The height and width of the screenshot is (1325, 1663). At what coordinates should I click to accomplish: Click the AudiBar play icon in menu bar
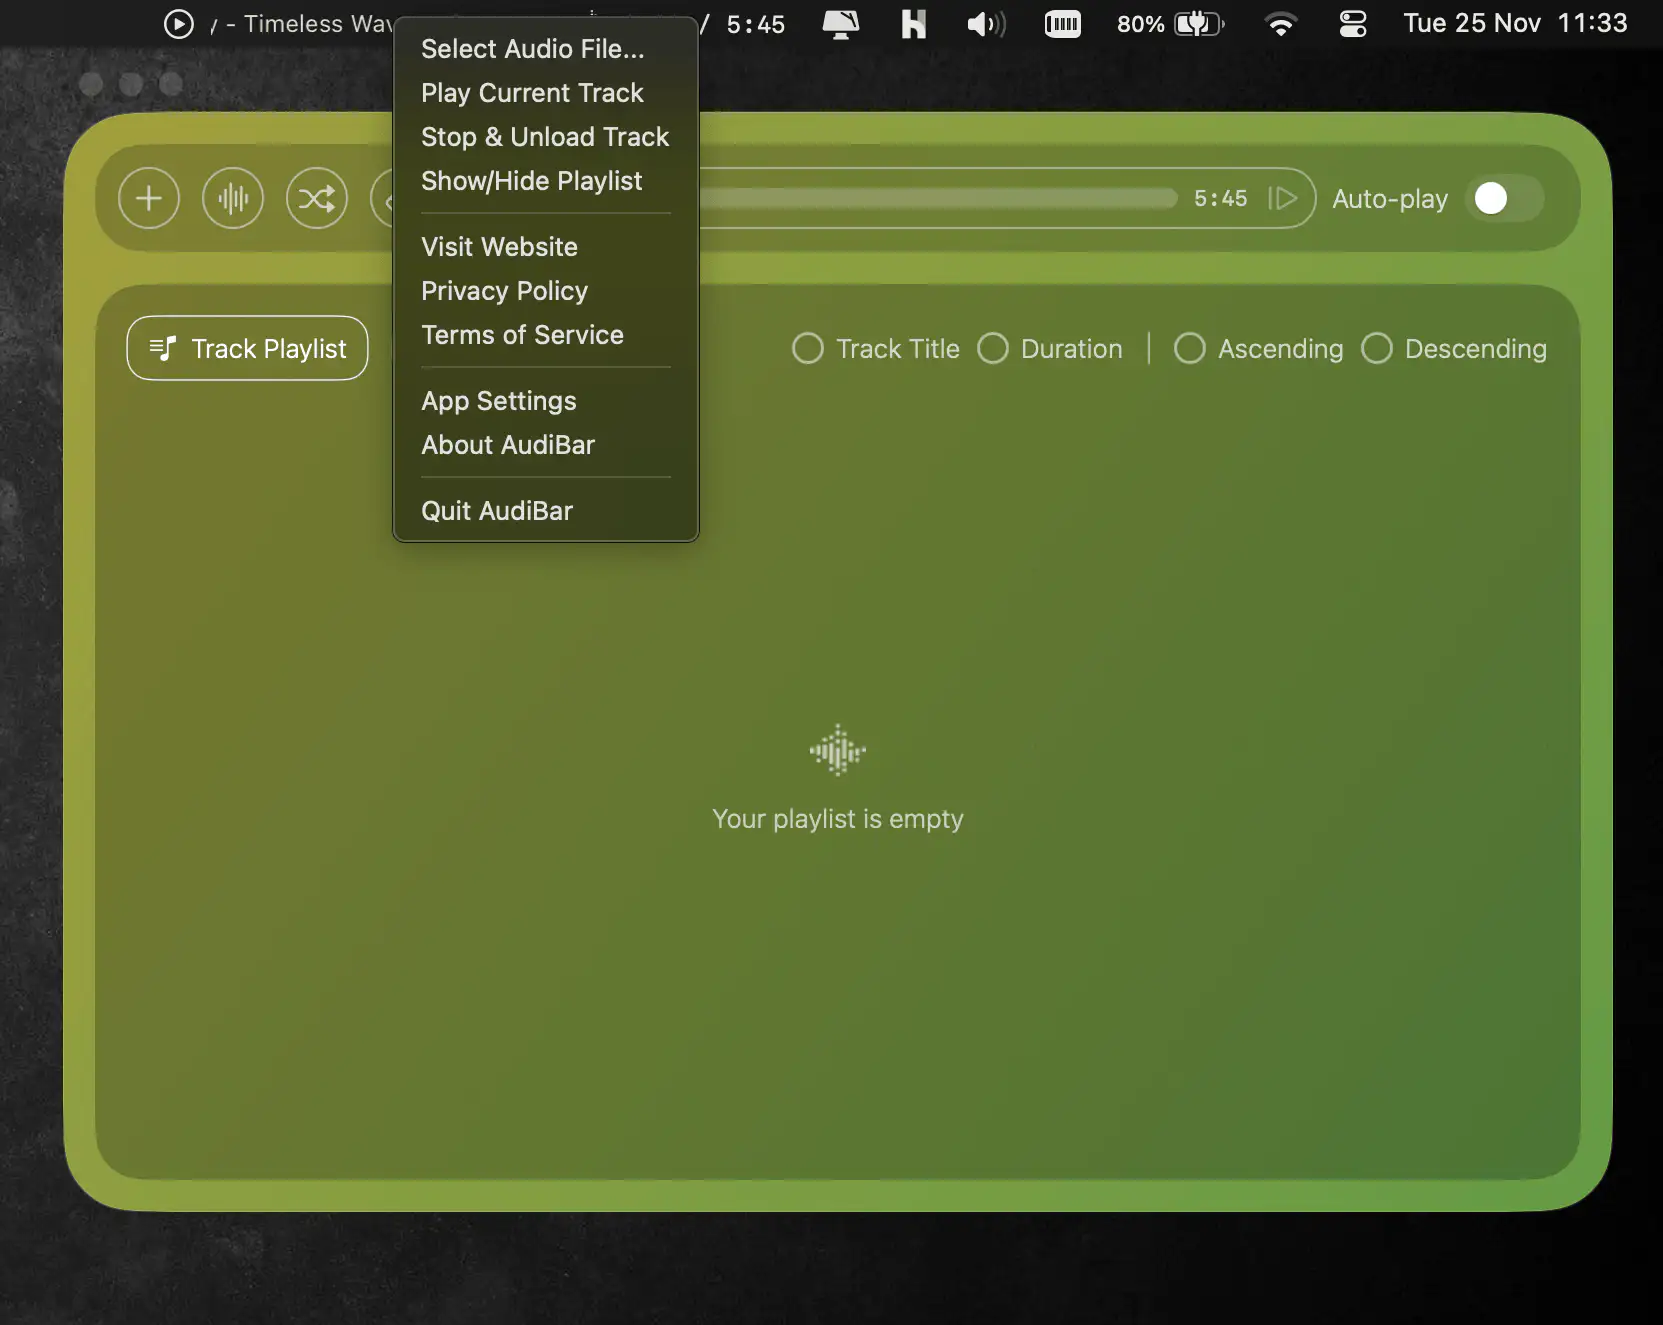pos(178,24)
